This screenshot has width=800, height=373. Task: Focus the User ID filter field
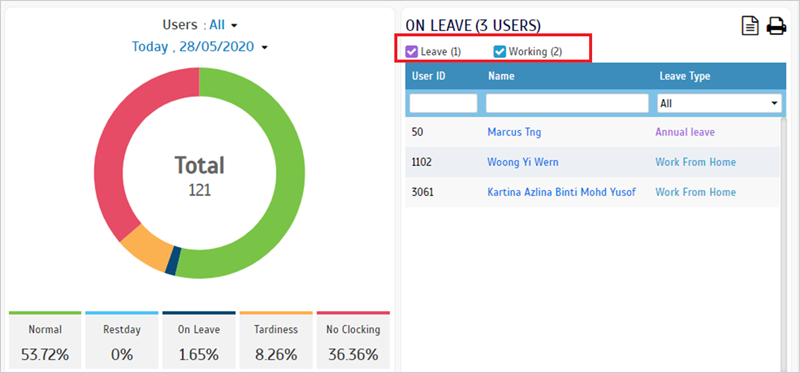(443, 103)
